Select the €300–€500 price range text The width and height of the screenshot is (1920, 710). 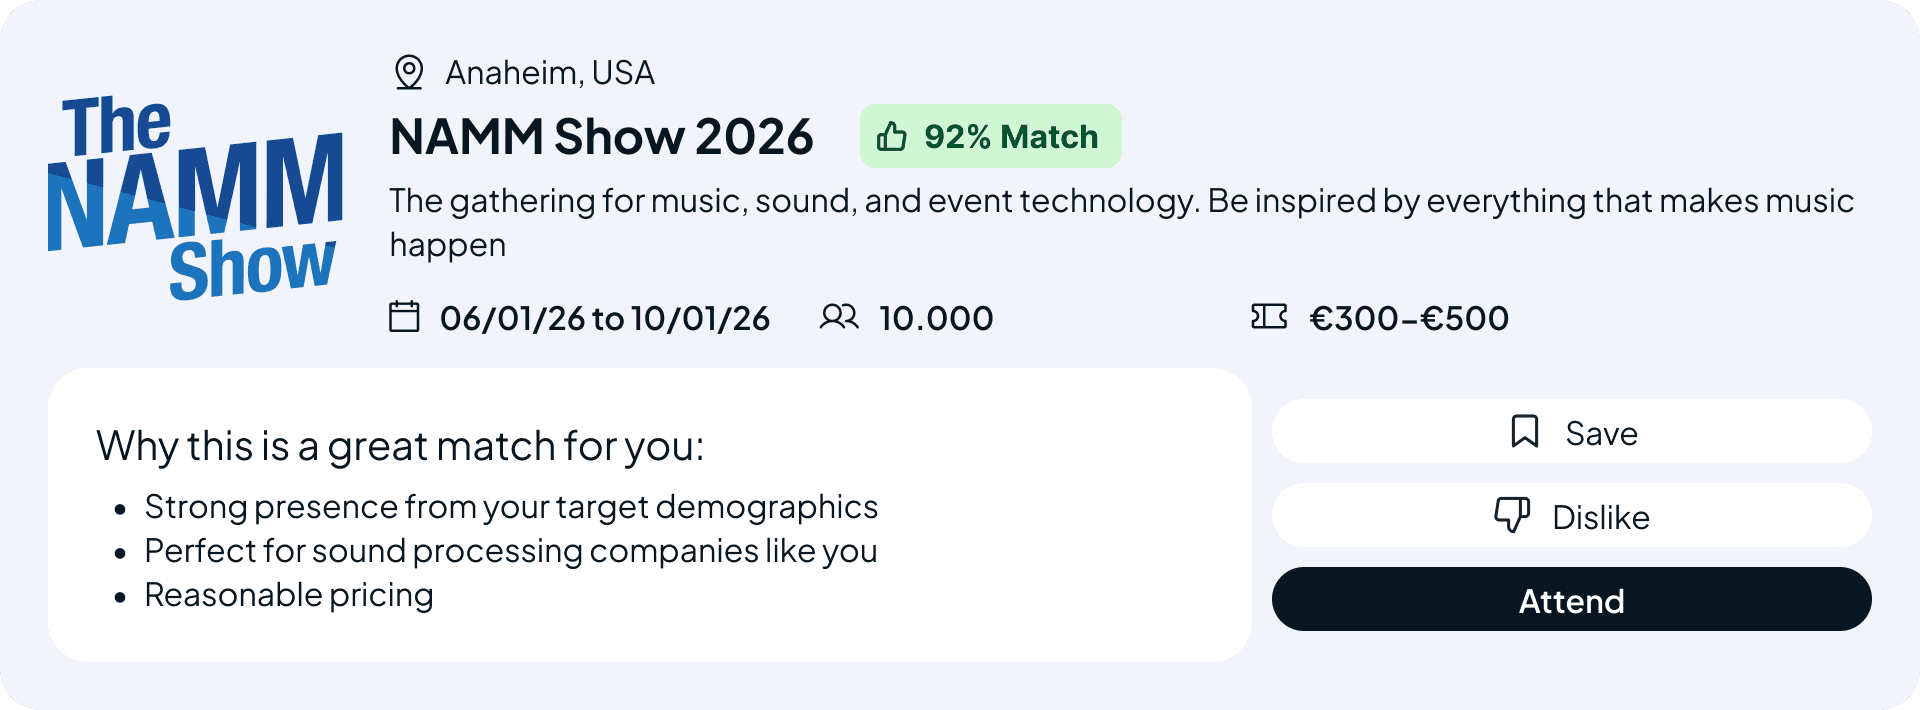1408,317
